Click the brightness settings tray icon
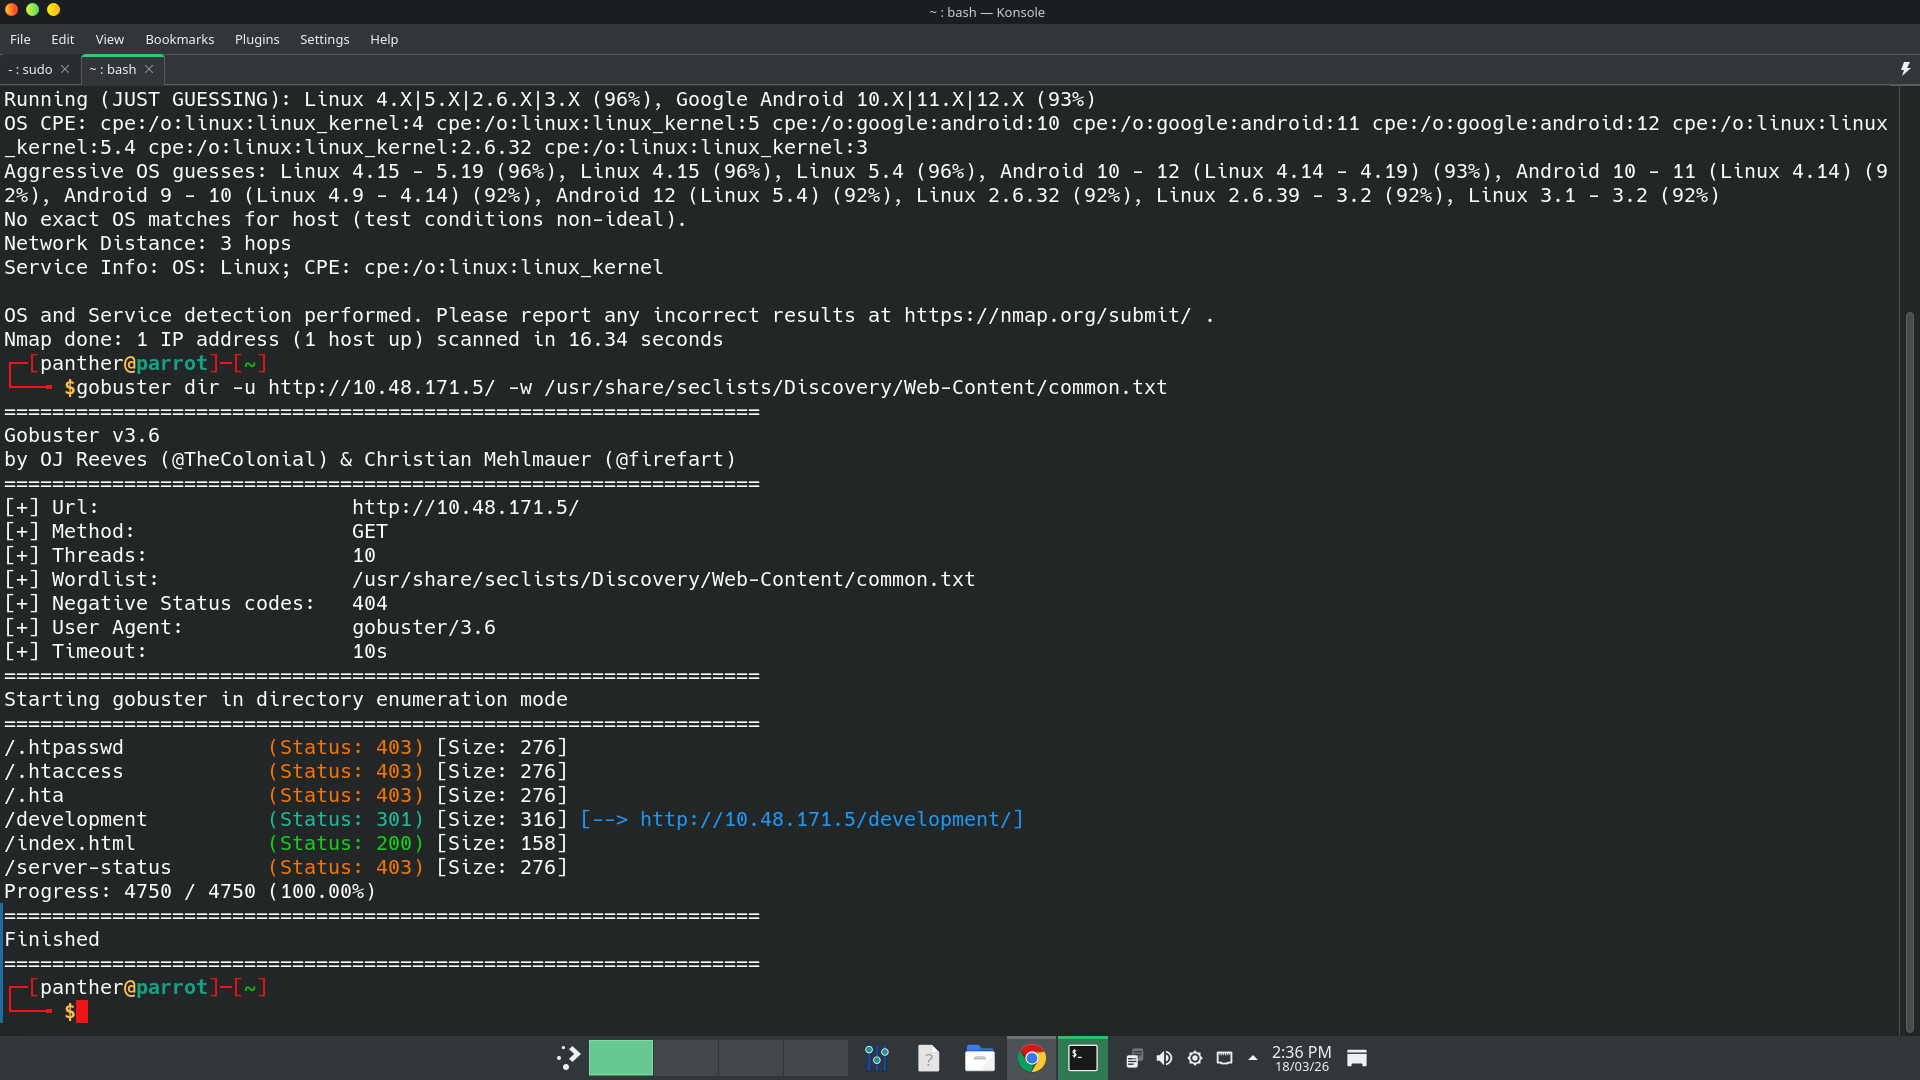 (x=1194, y=1058)
